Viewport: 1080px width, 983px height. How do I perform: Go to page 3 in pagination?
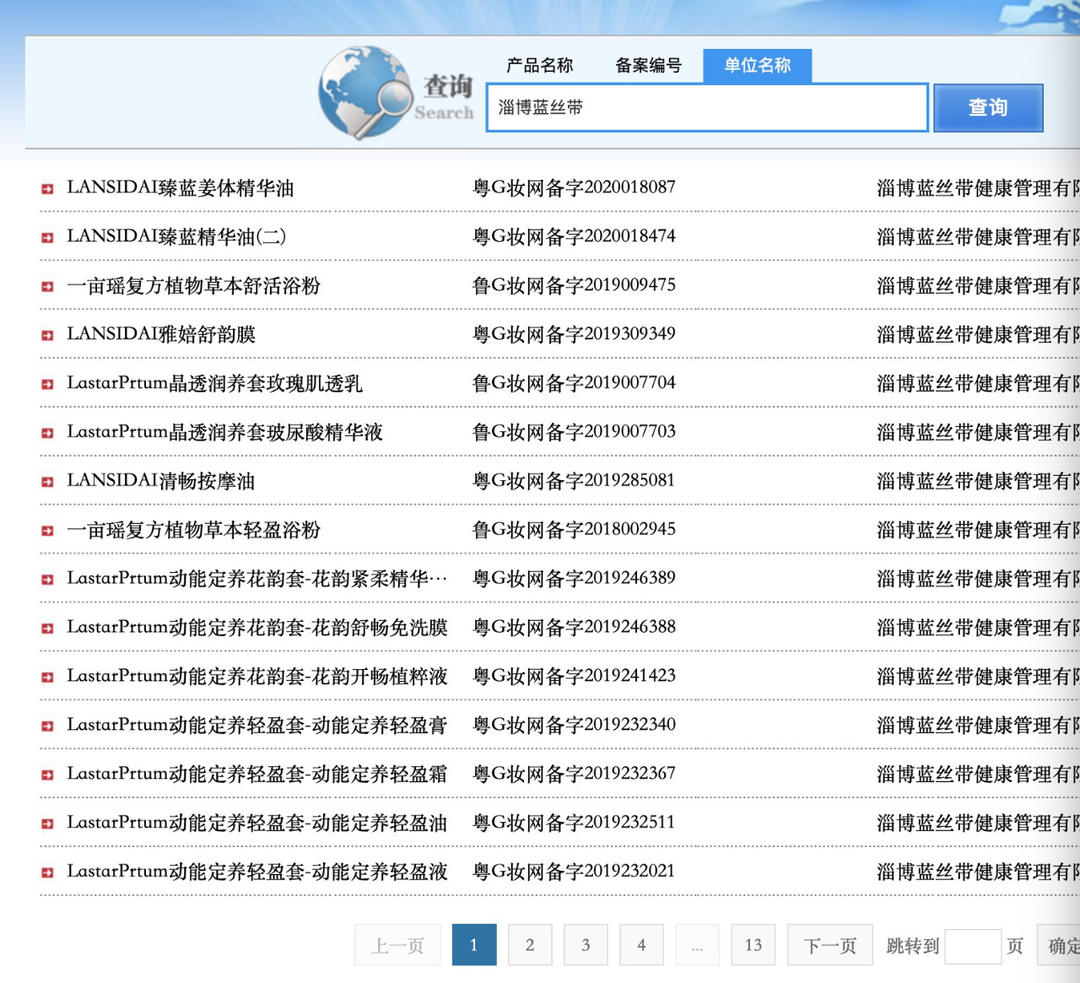click(x=585, y=945)
